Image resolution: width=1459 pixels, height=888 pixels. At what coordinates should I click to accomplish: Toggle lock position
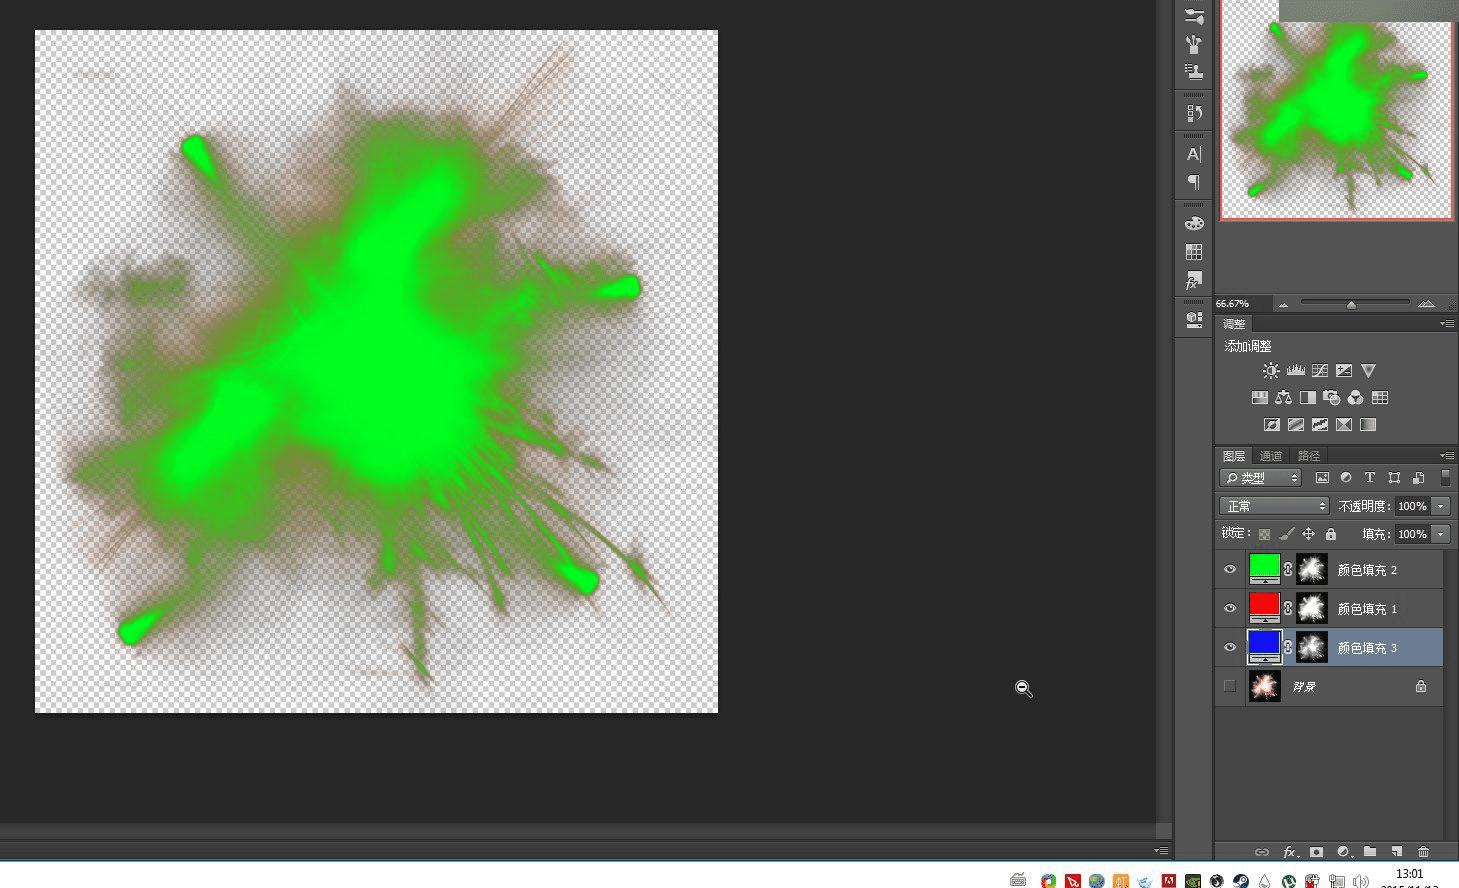tap(1309, 534)
